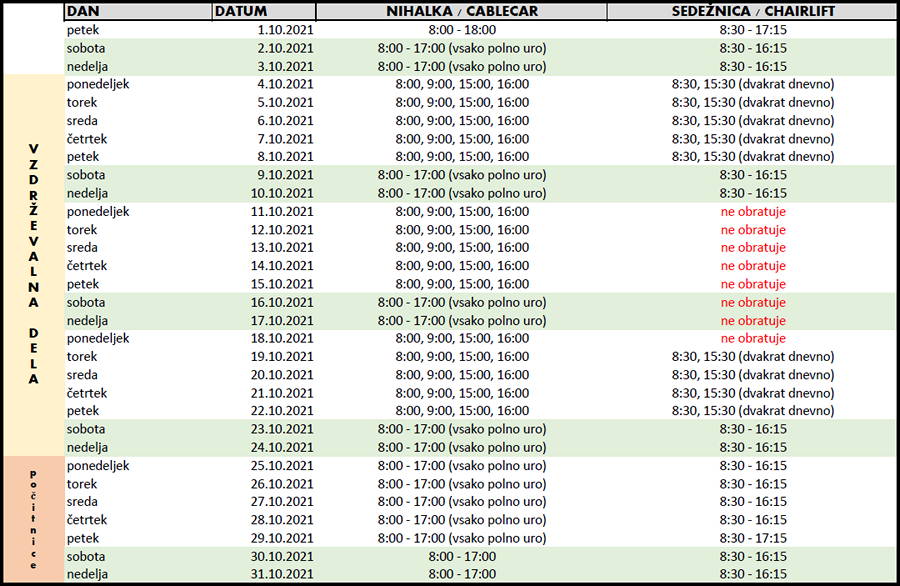Click the 'sobota' cell on 9.10.2021 row
Image resolution: width=900 pixels, height=586 pixels.
tap(86, 175)
